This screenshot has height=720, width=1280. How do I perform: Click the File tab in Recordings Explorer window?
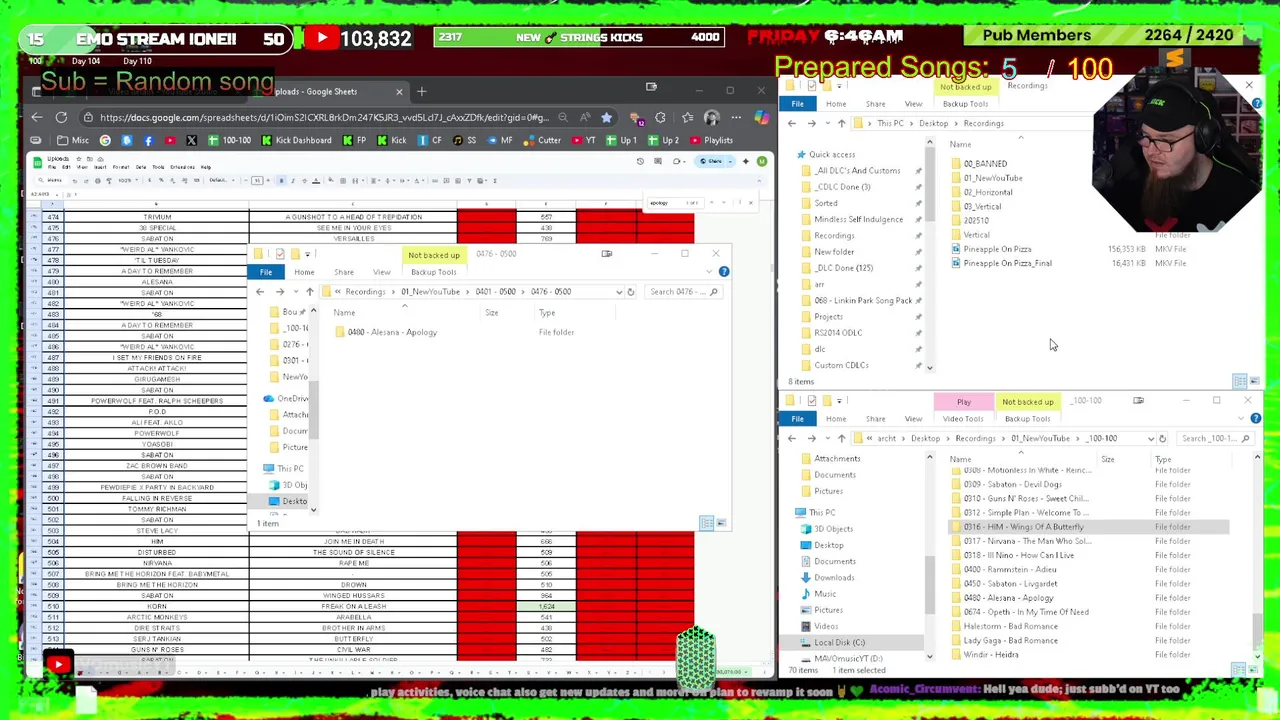pos(797,104)
